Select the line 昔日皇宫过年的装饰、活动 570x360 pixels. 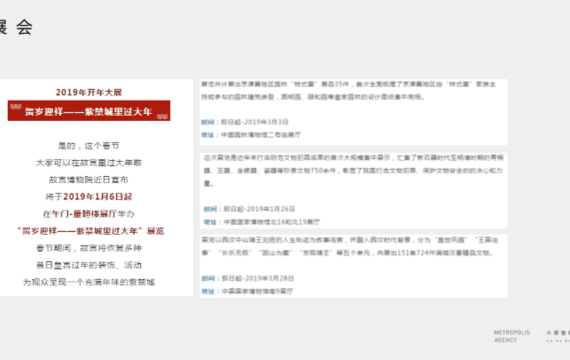(89, 265)
